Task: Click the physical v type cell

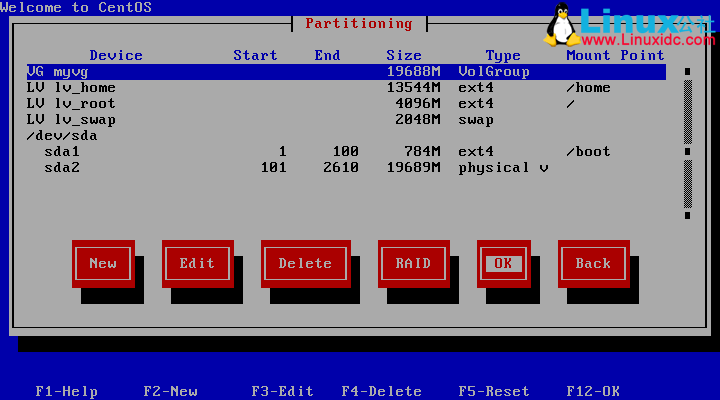Action: (x=503, y=168)
